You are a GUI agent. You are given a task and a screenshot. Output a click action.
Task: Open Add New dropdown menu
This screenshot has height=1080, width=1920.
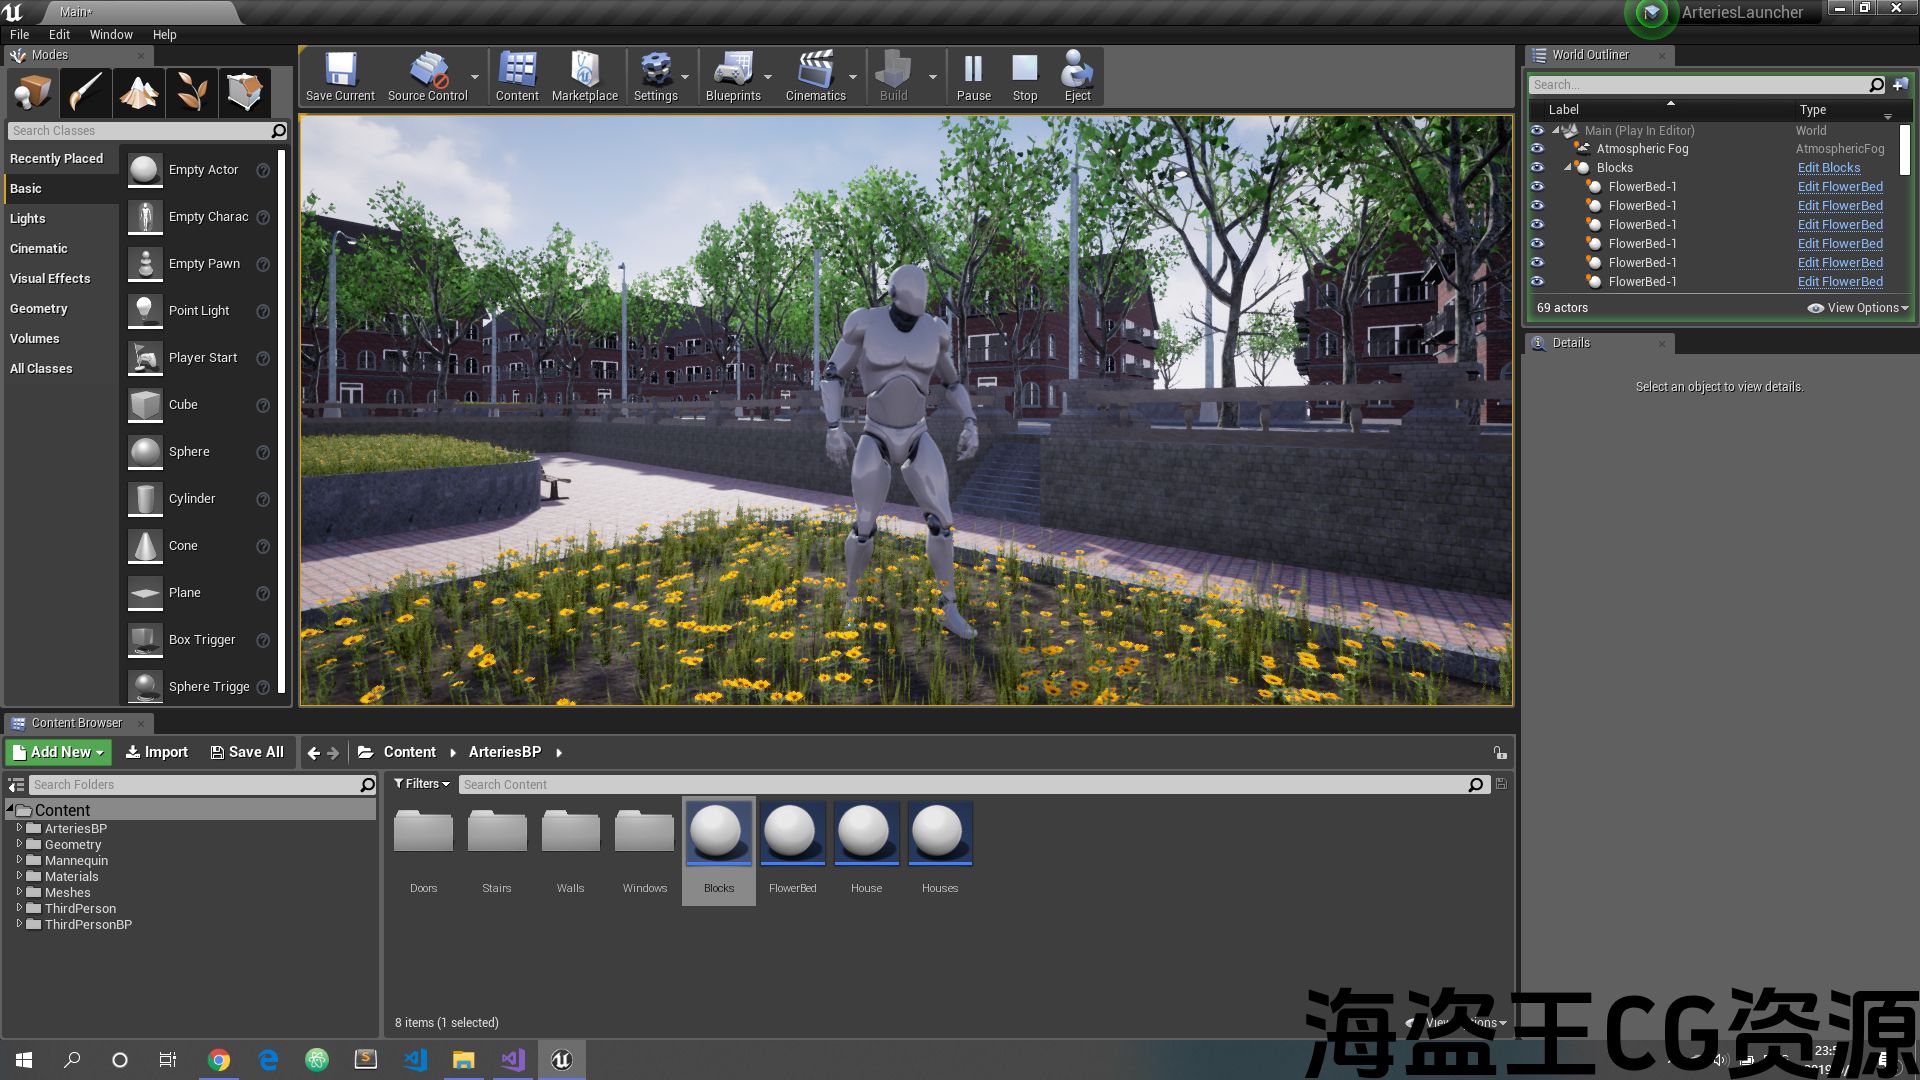pyautogui.click(x=58, y=752)
